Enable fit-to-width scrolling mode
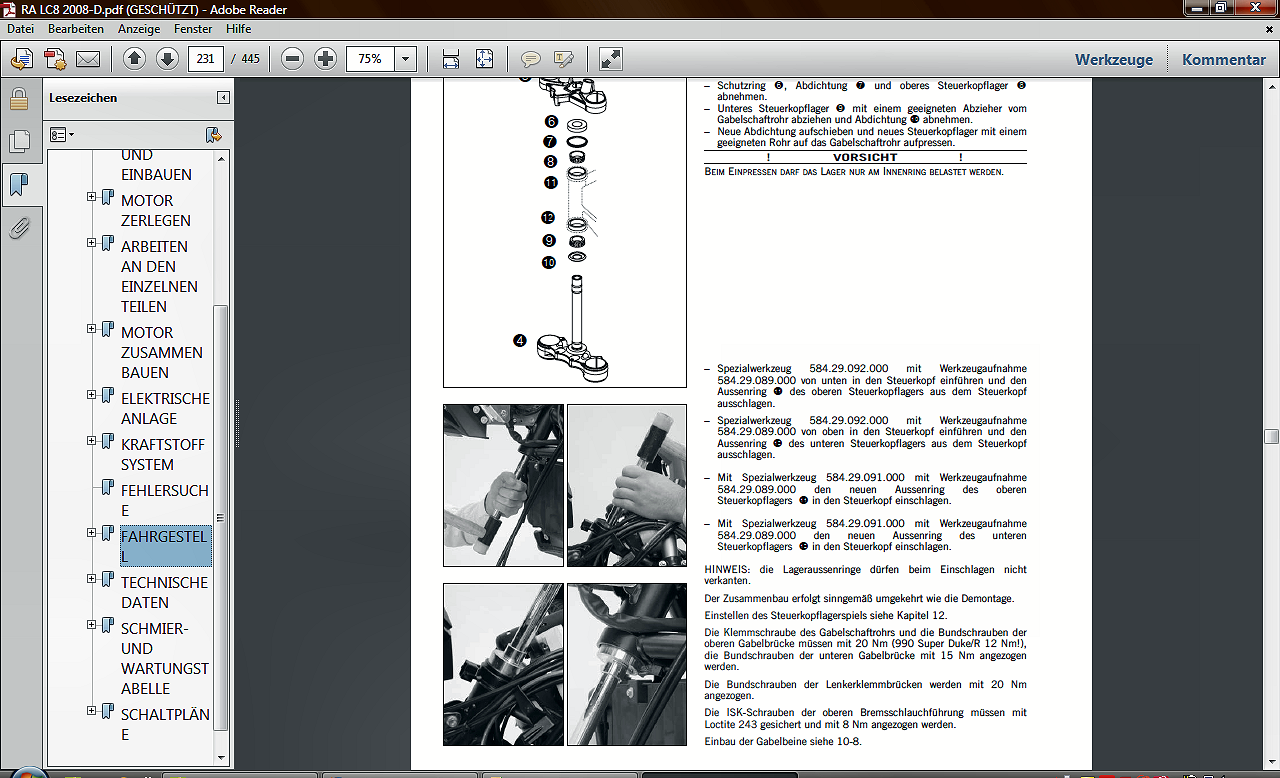This screenshot has width=1280, height=778. (x=451, y=59)
